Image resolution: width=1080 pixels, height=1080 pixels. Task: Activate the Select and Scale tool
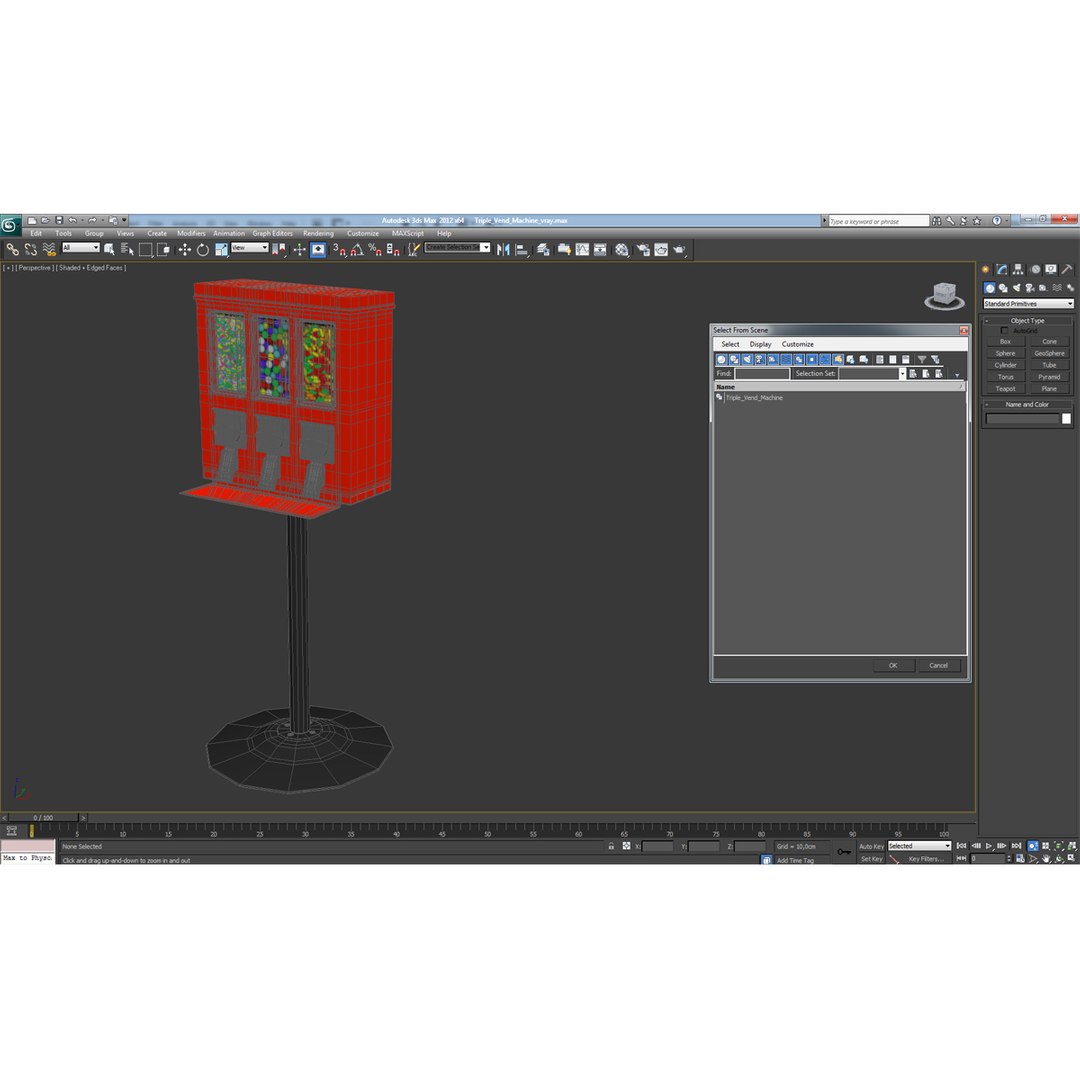[x=221, y=249]
